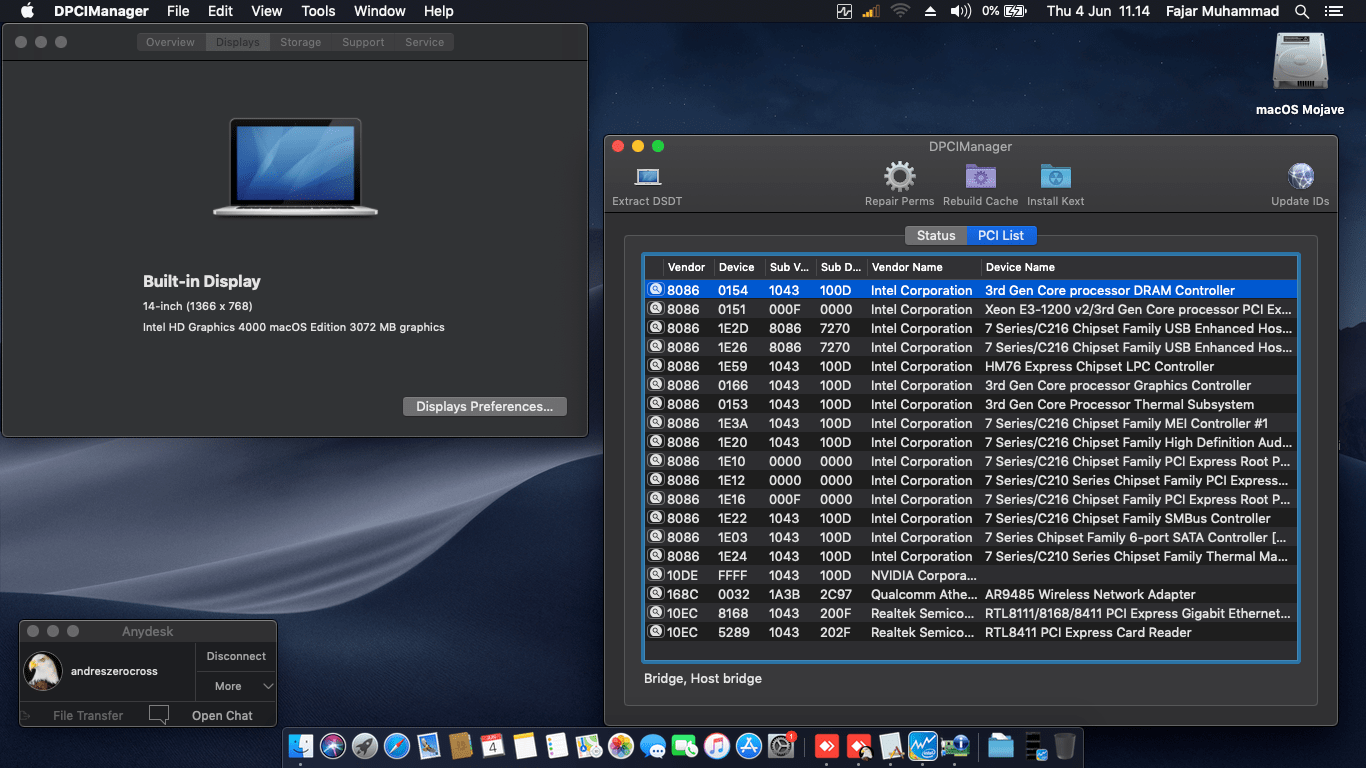Select the AR9485 Wireless Network Adapter row
Viewport: 1366px width, 768px height.
(x=970, y=594)
